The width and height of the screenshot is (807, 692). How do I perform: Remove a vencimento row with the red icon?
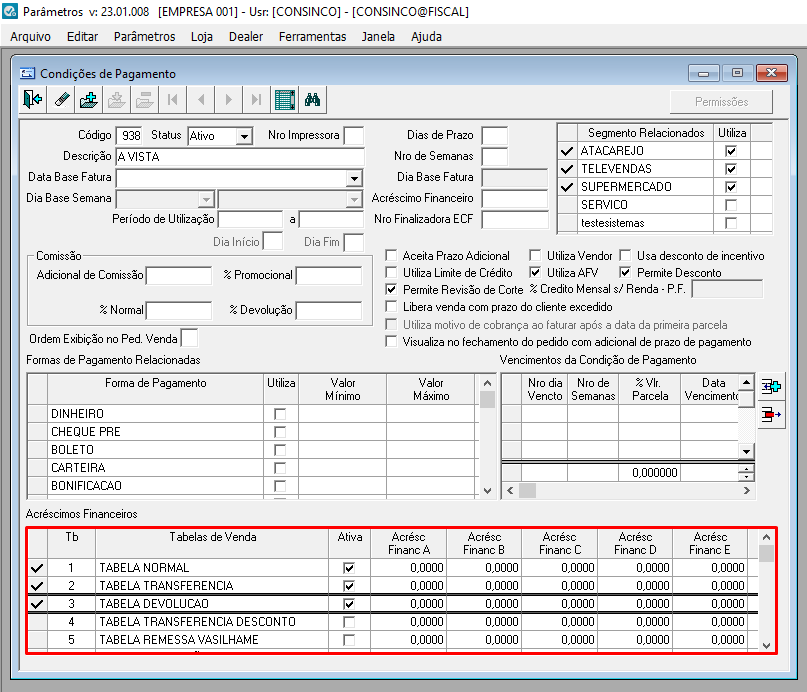point(771,414)
